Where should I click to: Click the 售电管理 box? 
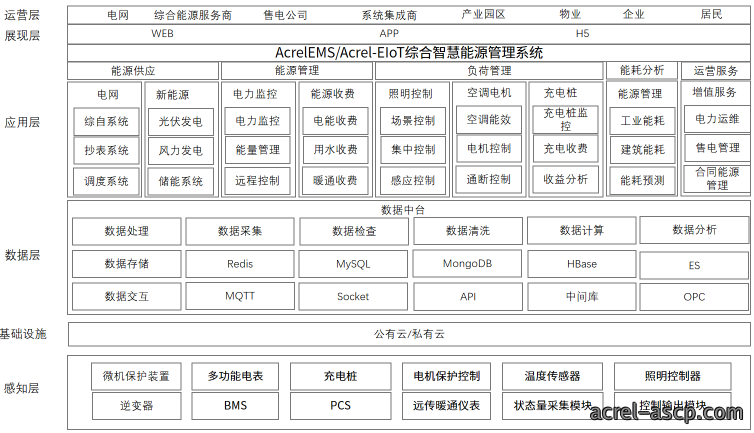coord(717,148)
